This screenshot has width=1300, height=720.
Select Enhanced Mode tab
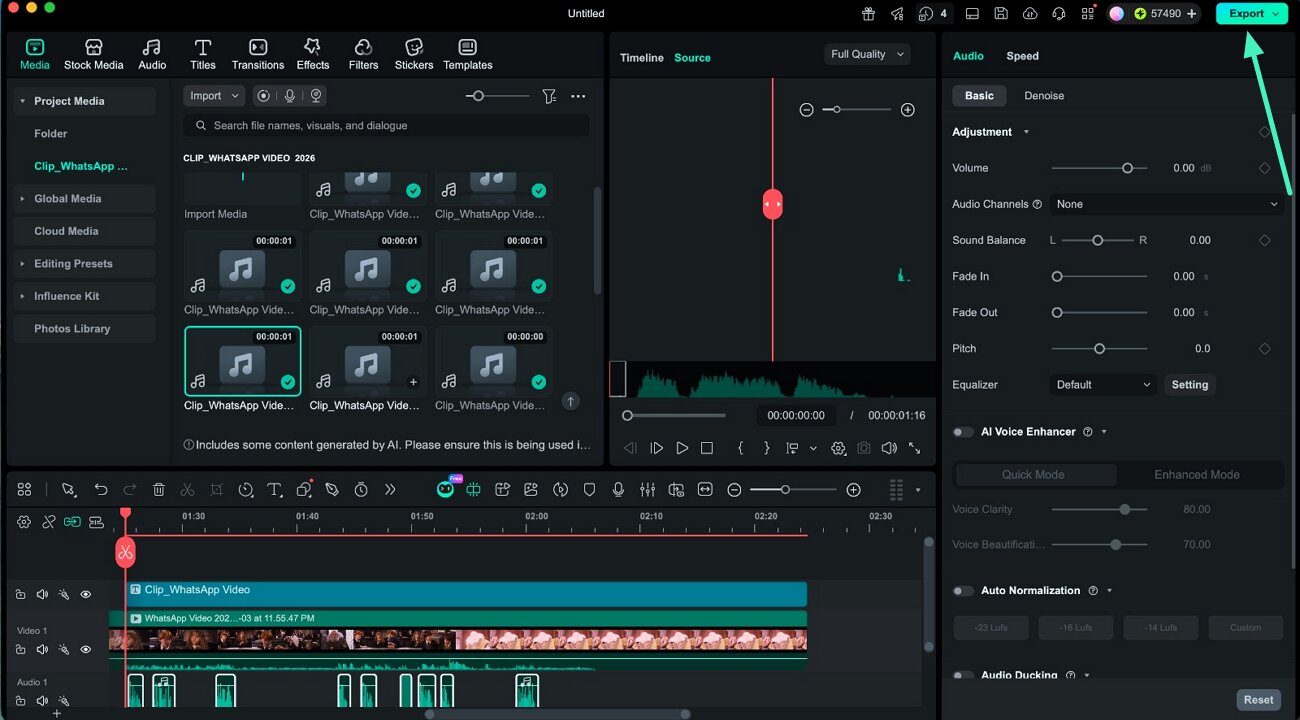tap(1197, 475)
